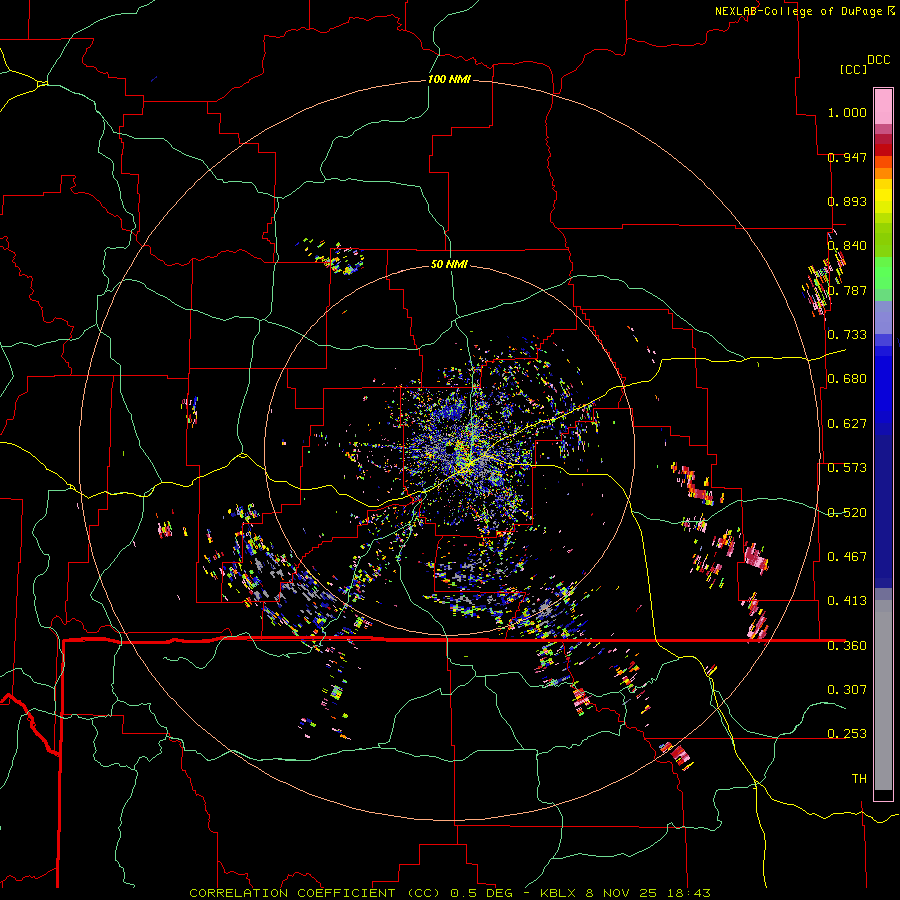Viewport: 900px width, 900px height.
Task: Click the [CC] legend unit label
Action: point(853,69)
